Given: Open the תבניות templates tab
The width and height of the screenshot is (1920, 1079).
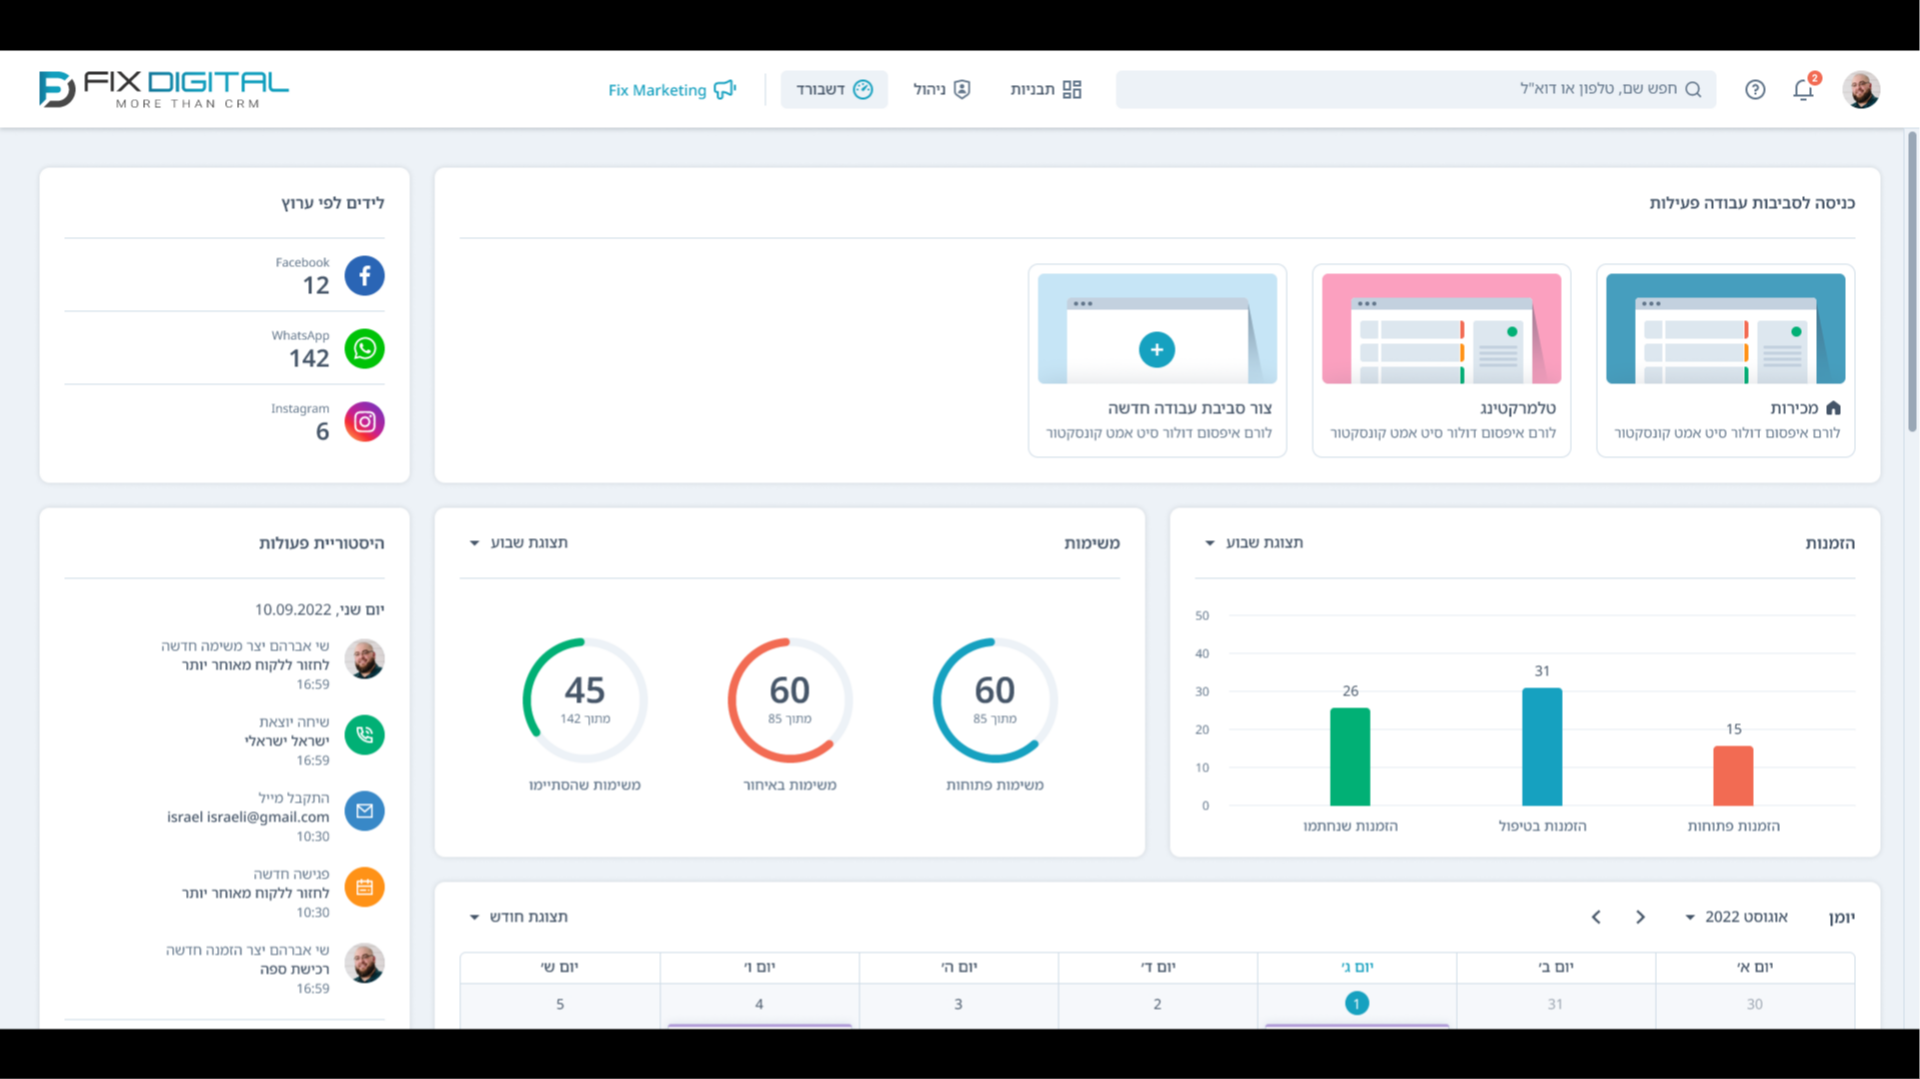Looking at the screenshot, I should pyautogui.click(x=1046, y=89).
